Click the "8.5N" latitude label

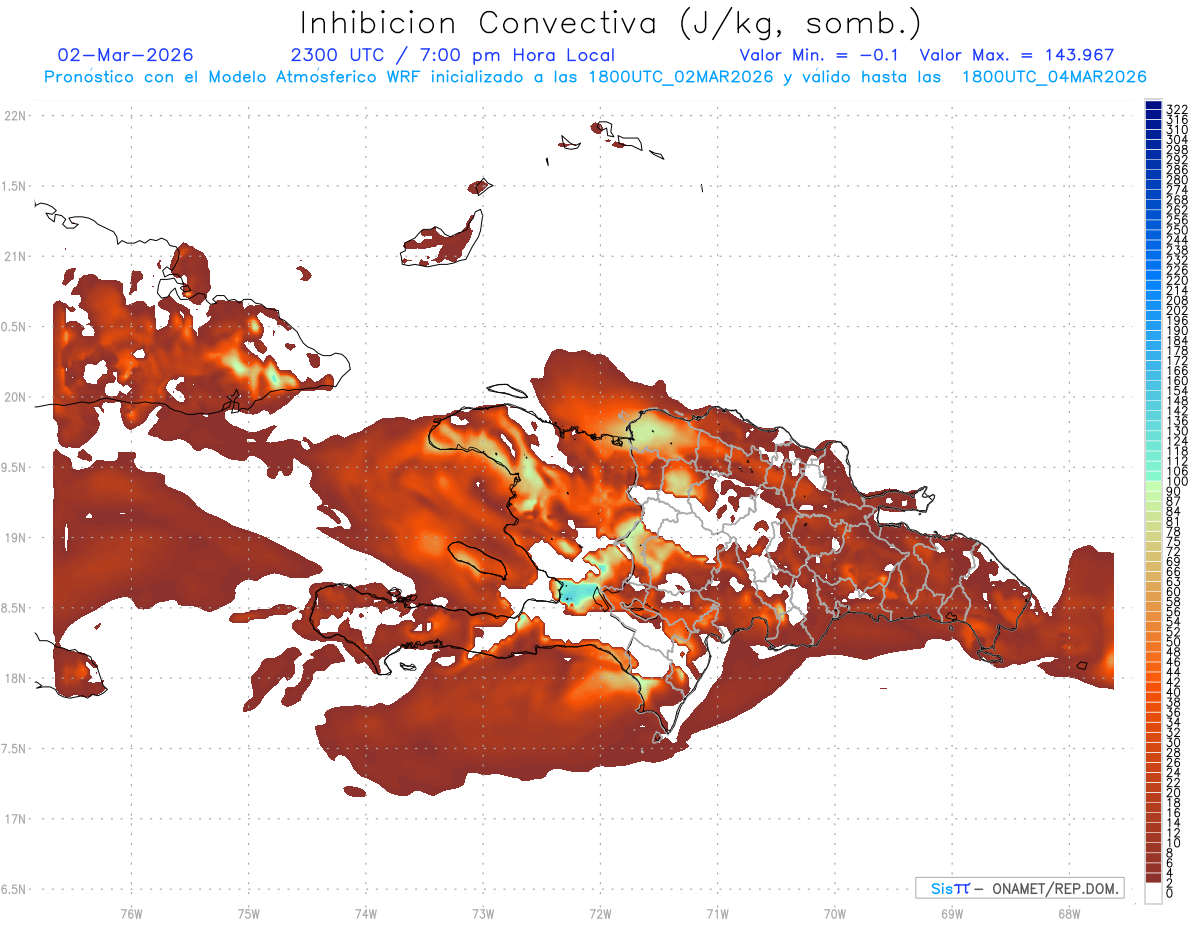pyautogui.click(x=14, y=608)
